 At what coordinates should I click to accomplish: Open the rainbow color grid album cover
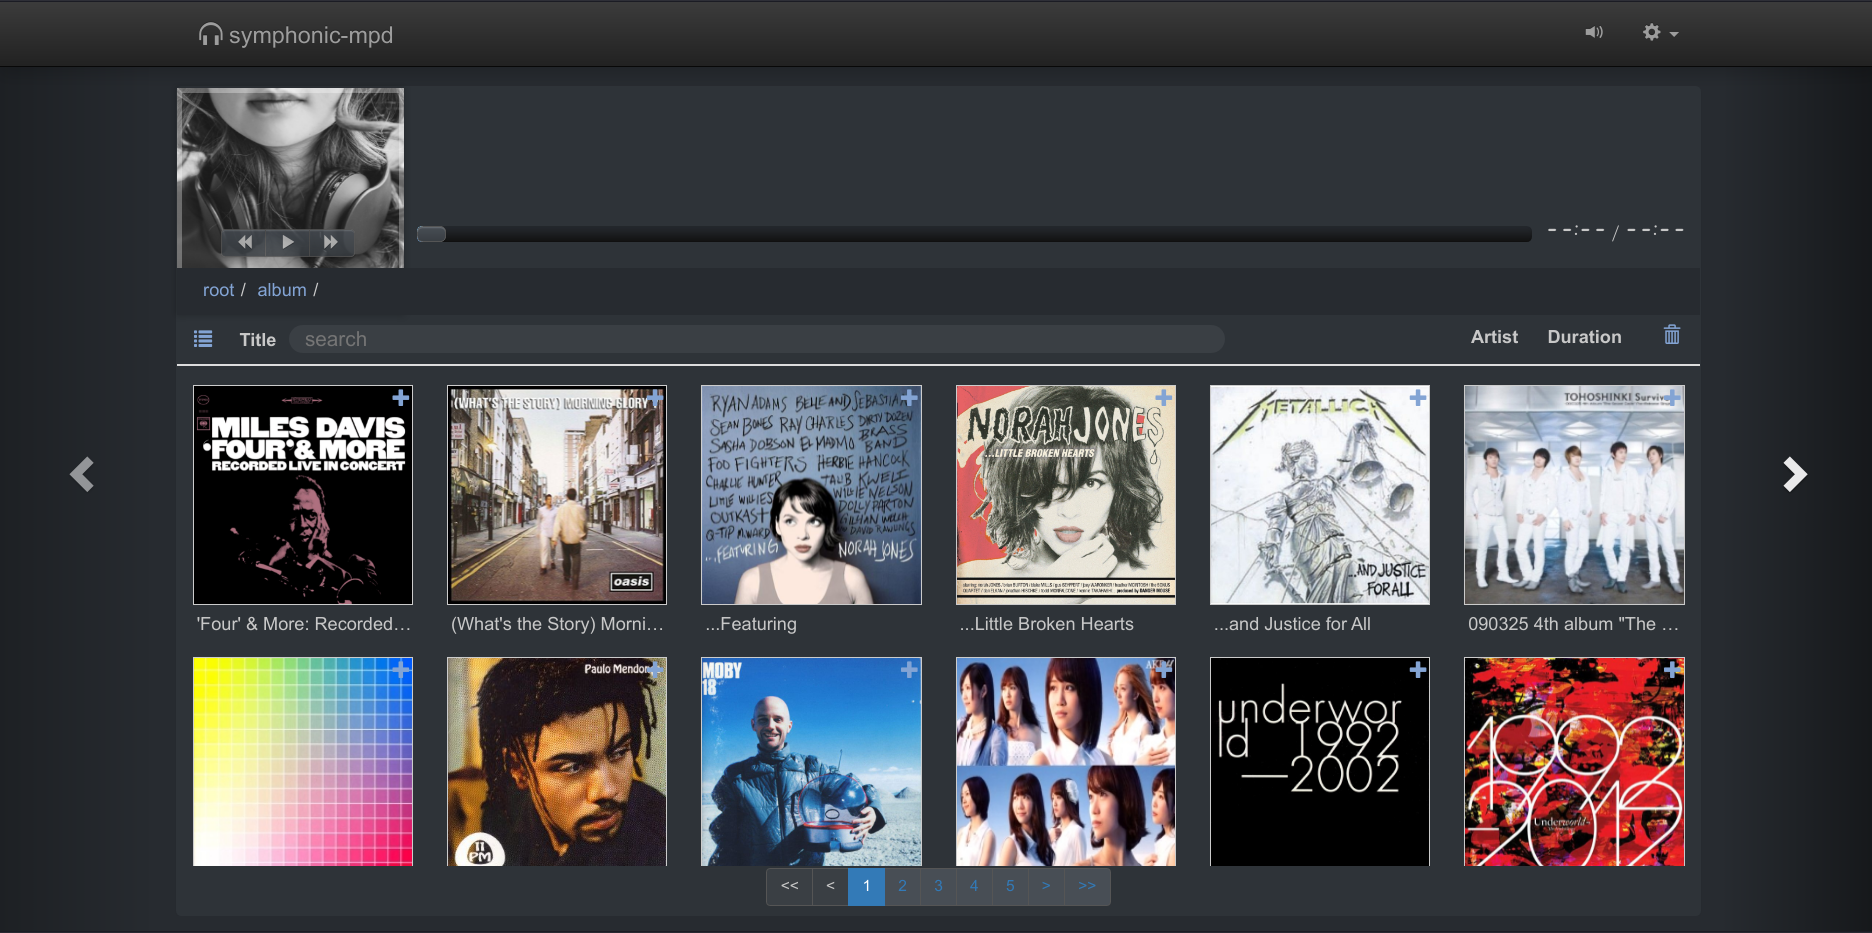click(303, 761)
